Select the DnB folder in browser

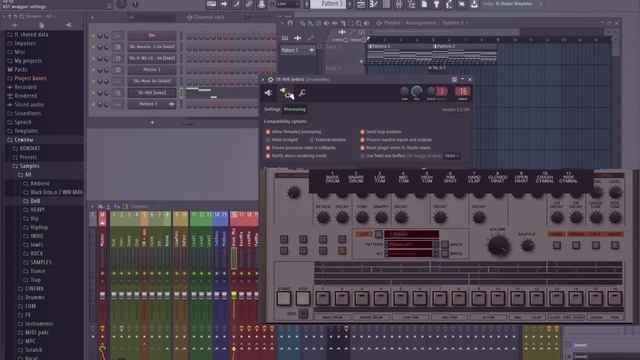tap(36, 201)
